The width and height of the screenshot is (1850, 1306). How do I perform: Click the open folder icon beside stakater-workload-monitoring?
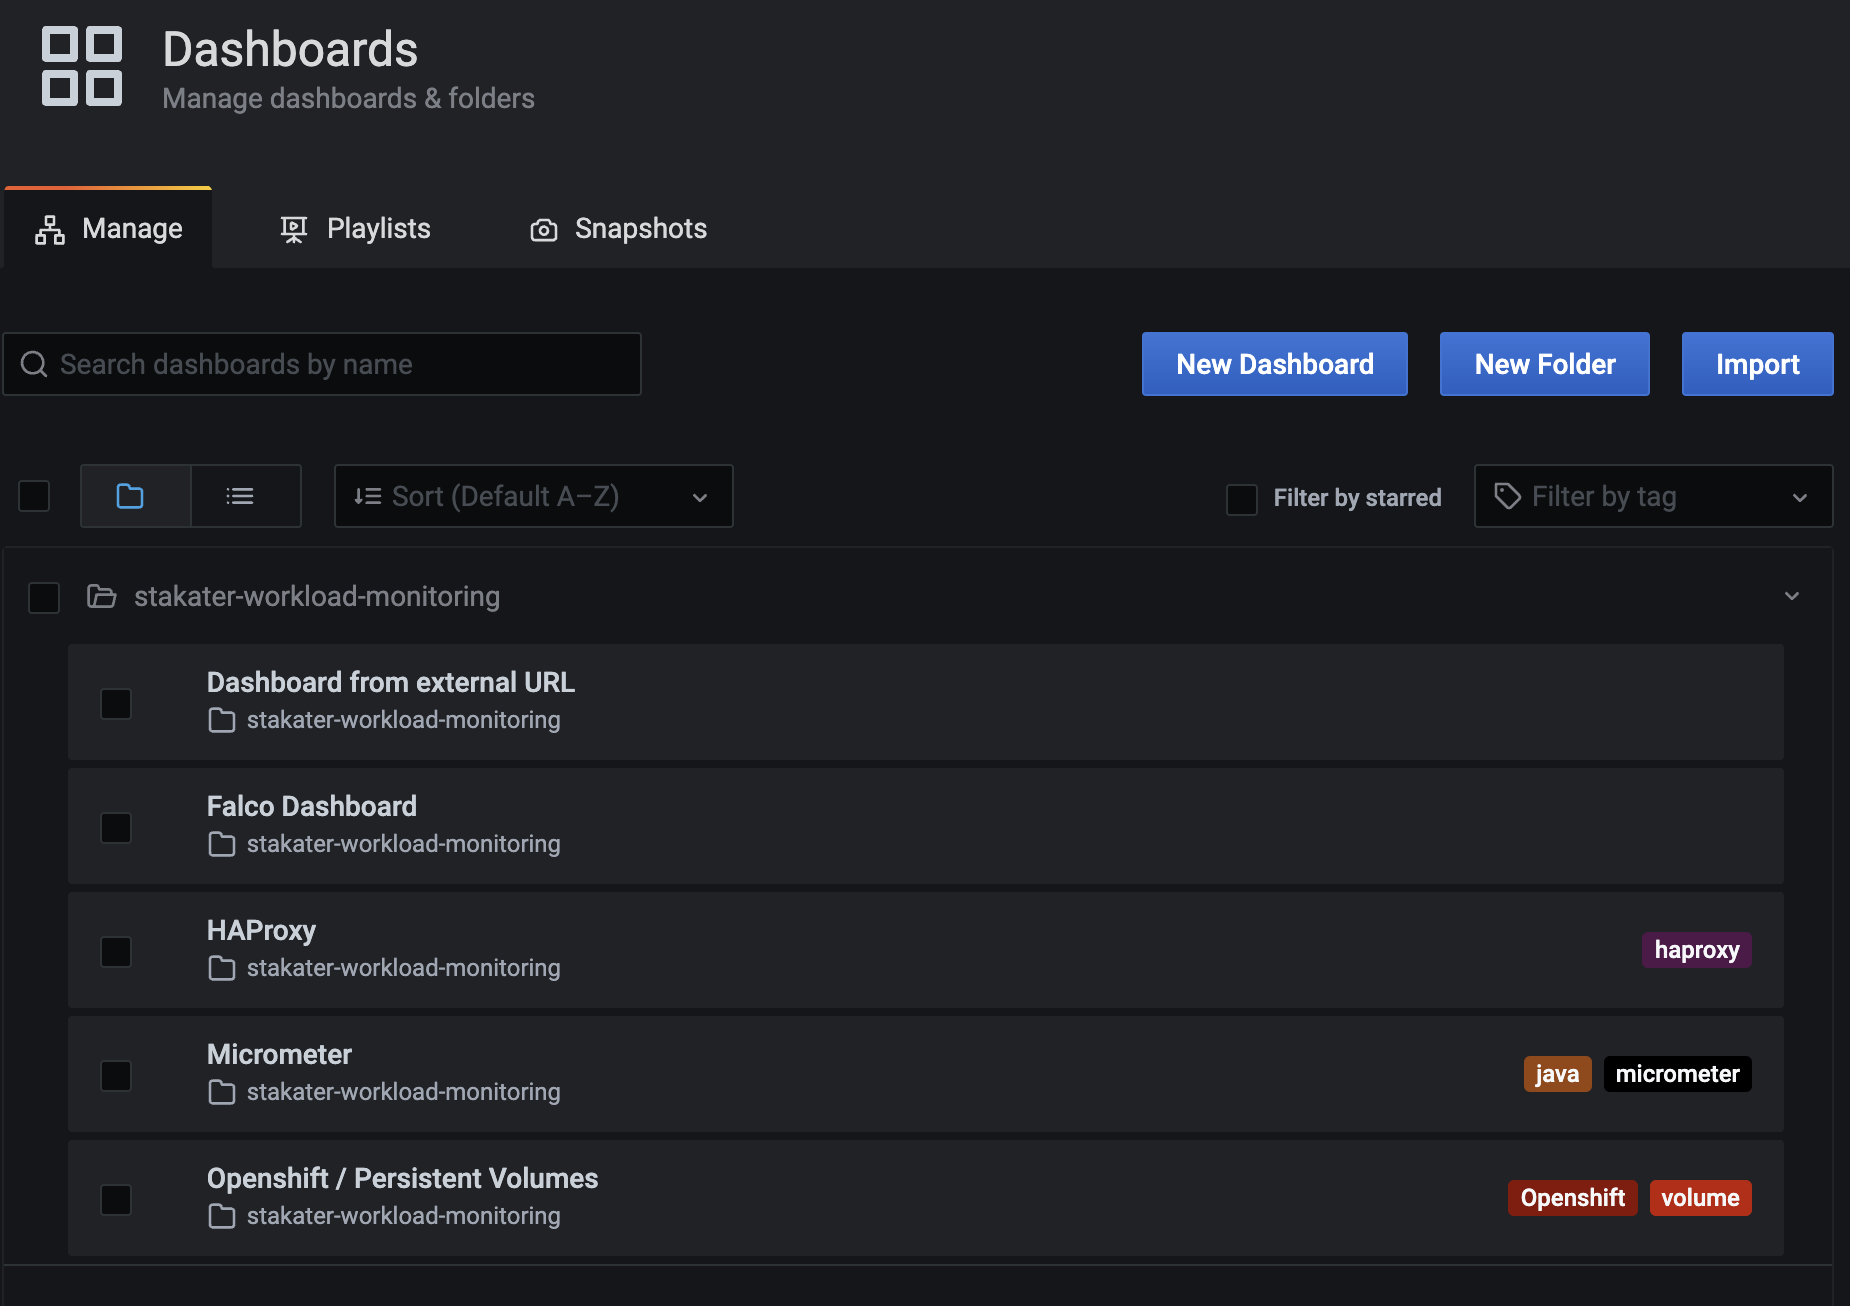(x=101, y=597)
